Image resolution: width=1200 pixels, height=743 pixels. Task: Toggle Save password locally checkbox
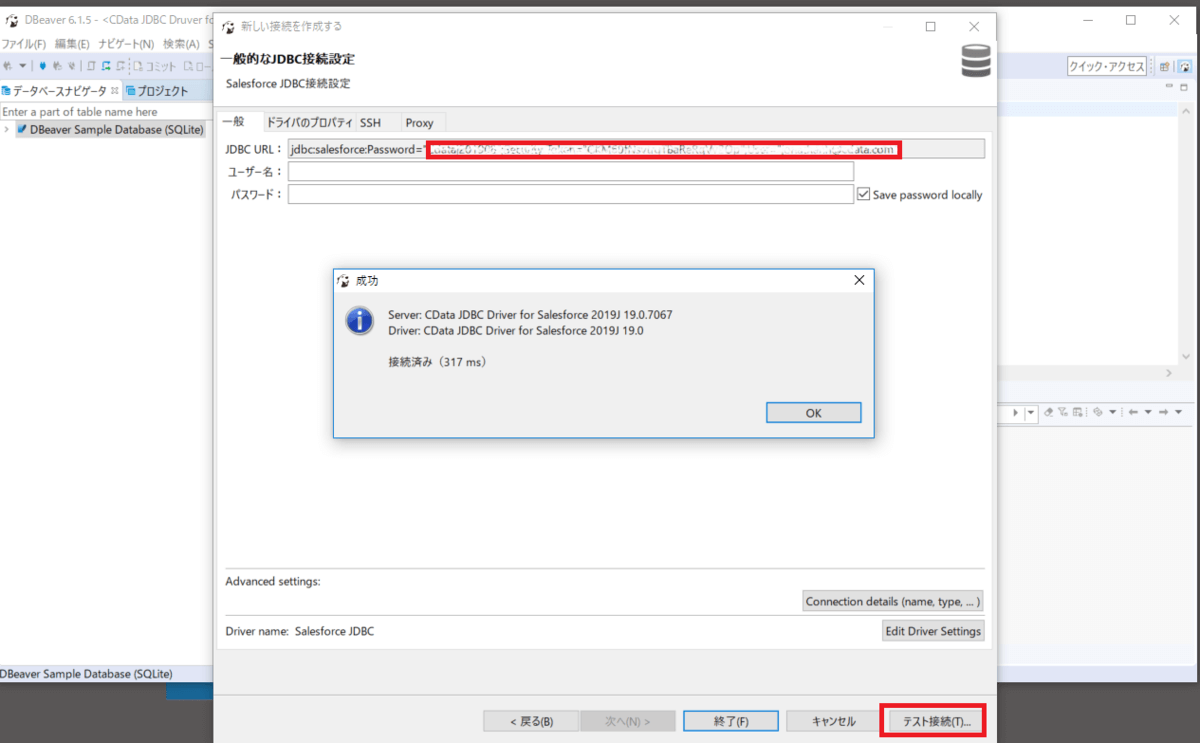863,195
